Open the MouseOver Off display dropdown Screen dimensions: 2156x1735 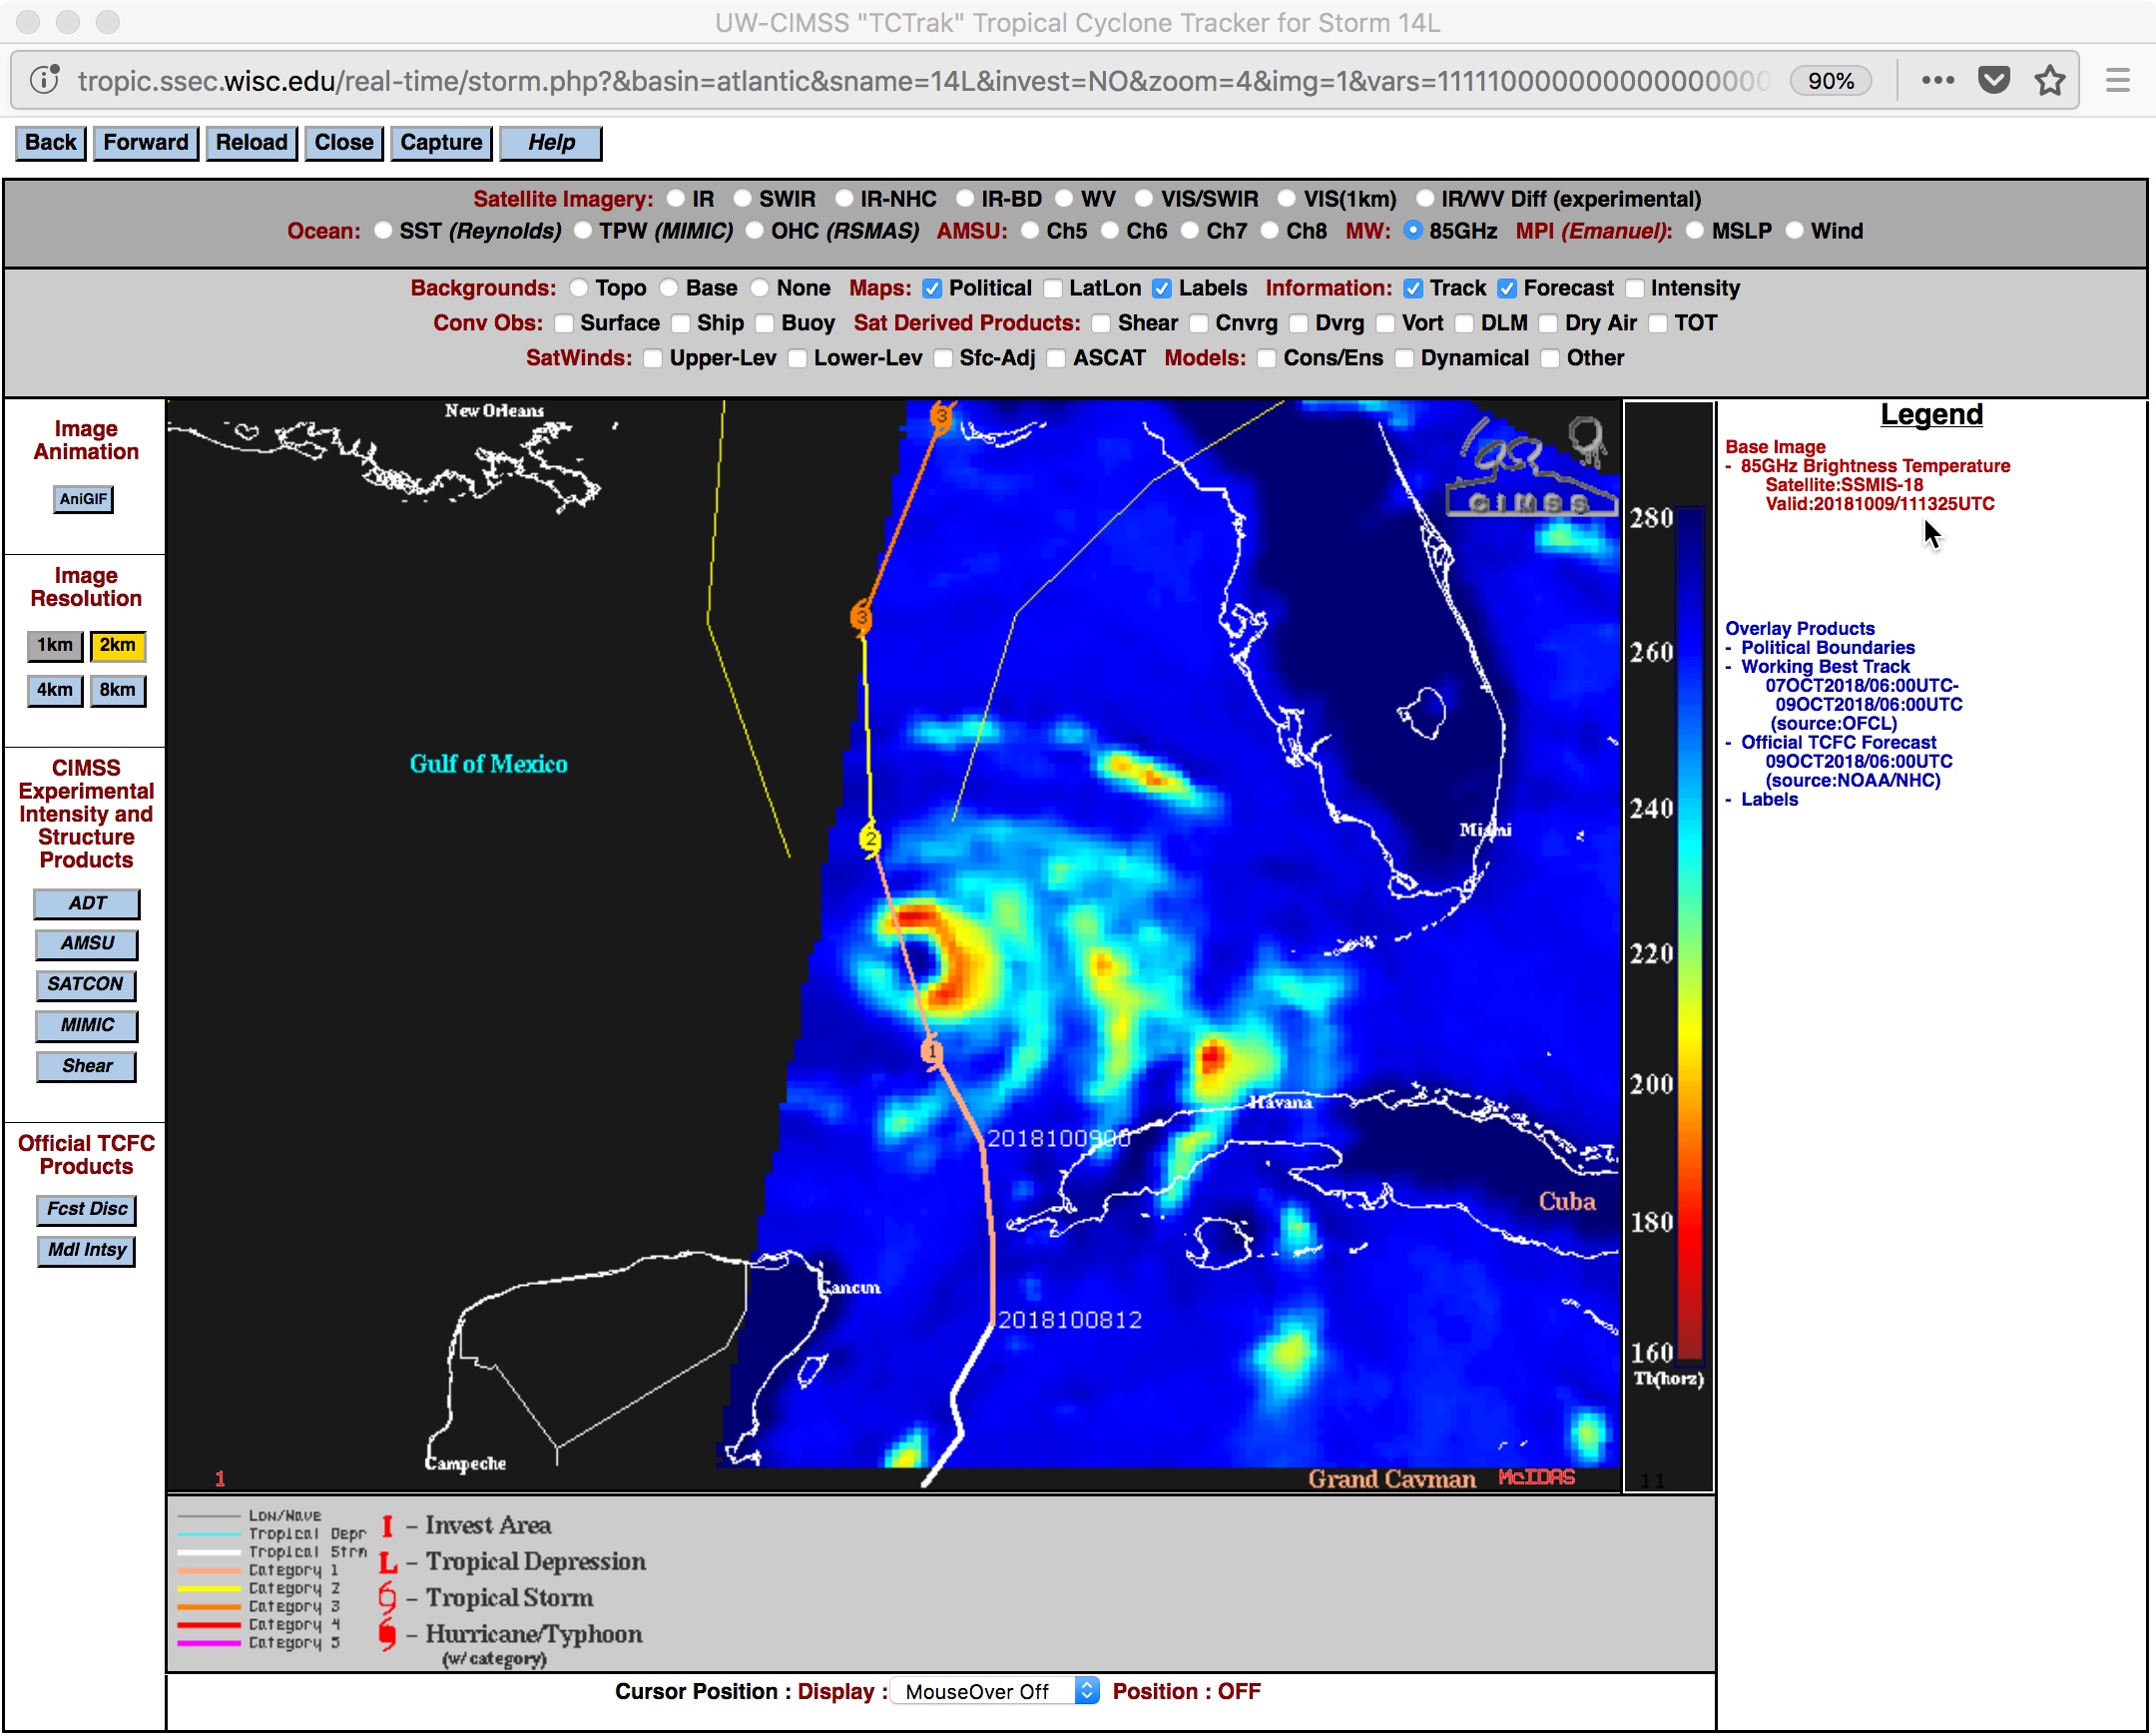995,1691
